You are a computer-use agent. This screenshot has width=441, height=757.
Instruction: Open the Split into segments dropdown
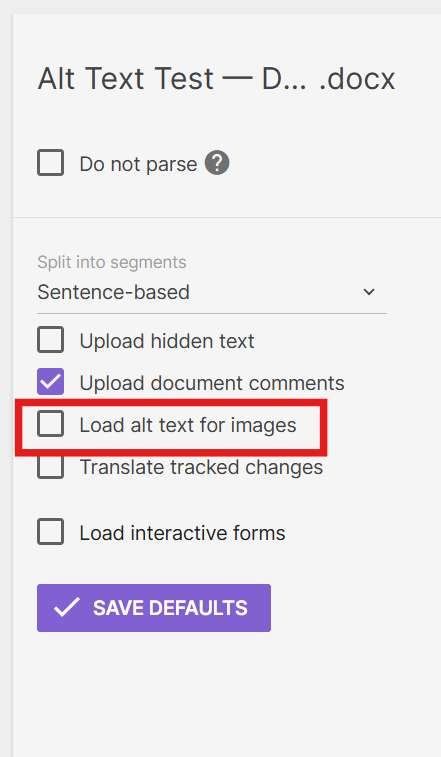(212, 292)
